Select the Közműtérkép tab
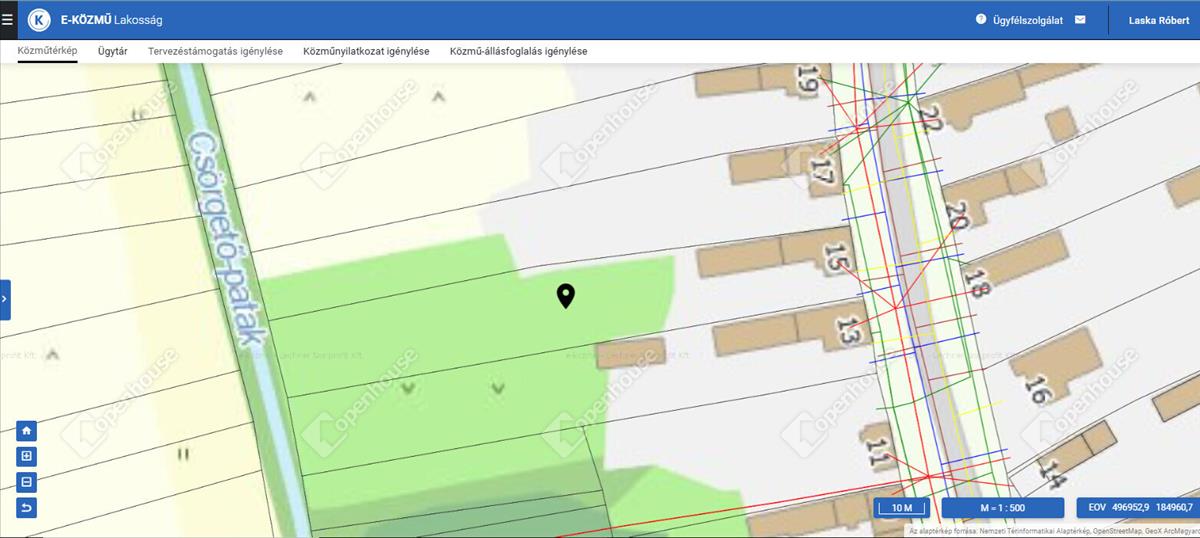Screen dimensions: 1200x538 click(x=47, y=51)
